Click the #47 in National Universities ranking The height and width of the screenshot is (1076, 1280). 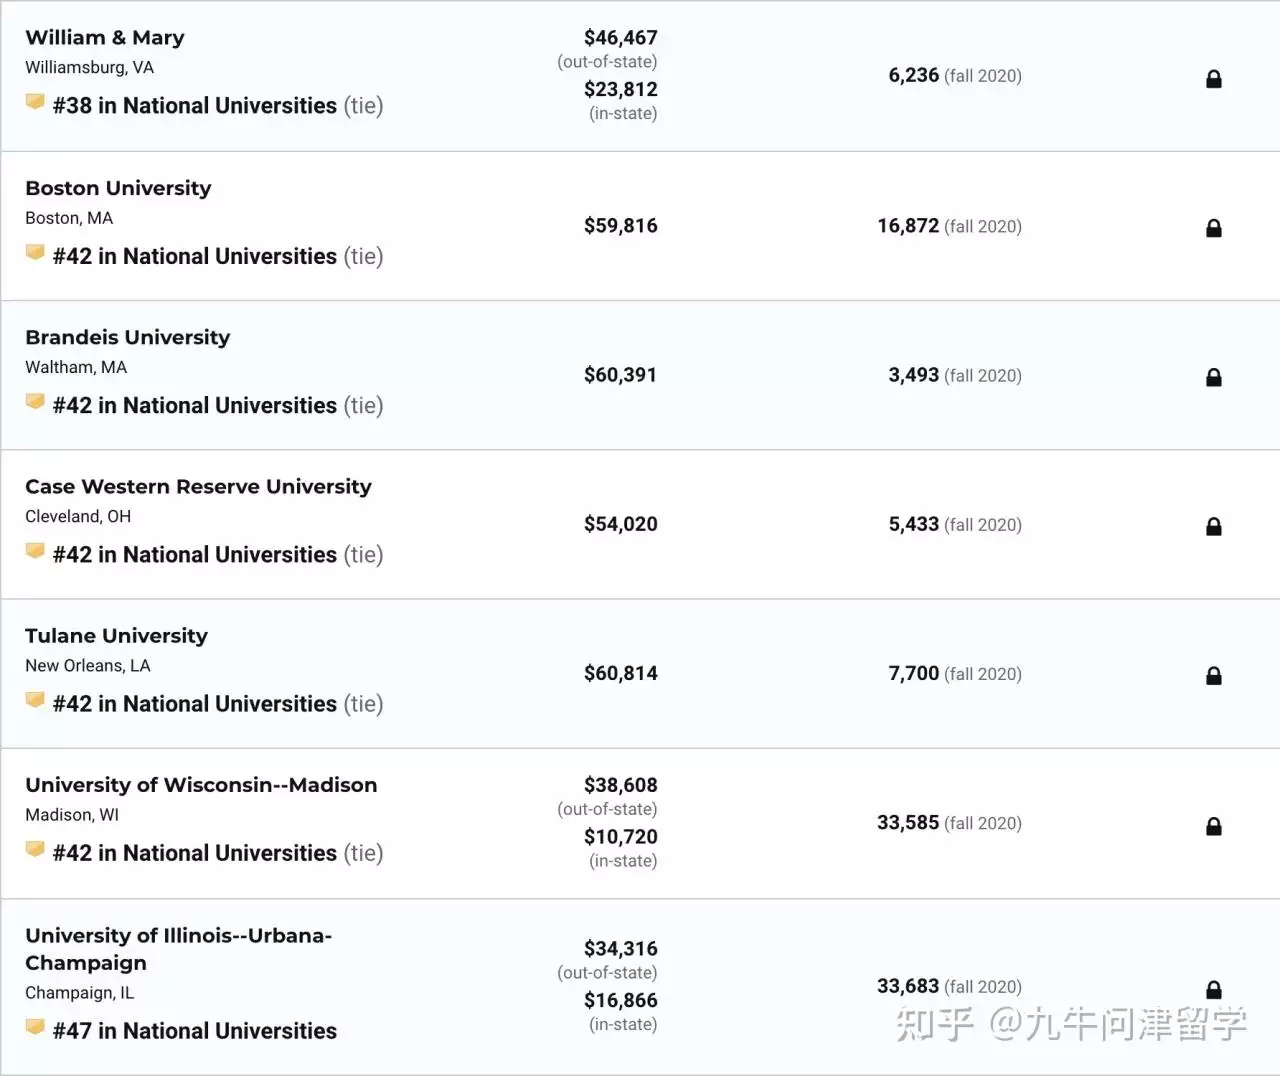(x=195, y=1031)
